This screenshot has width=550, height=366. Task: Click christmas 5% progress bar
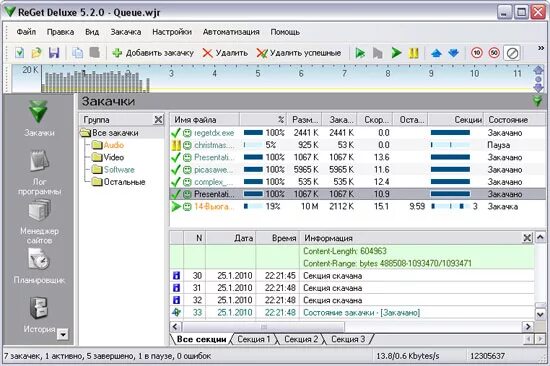coord(253,145)
